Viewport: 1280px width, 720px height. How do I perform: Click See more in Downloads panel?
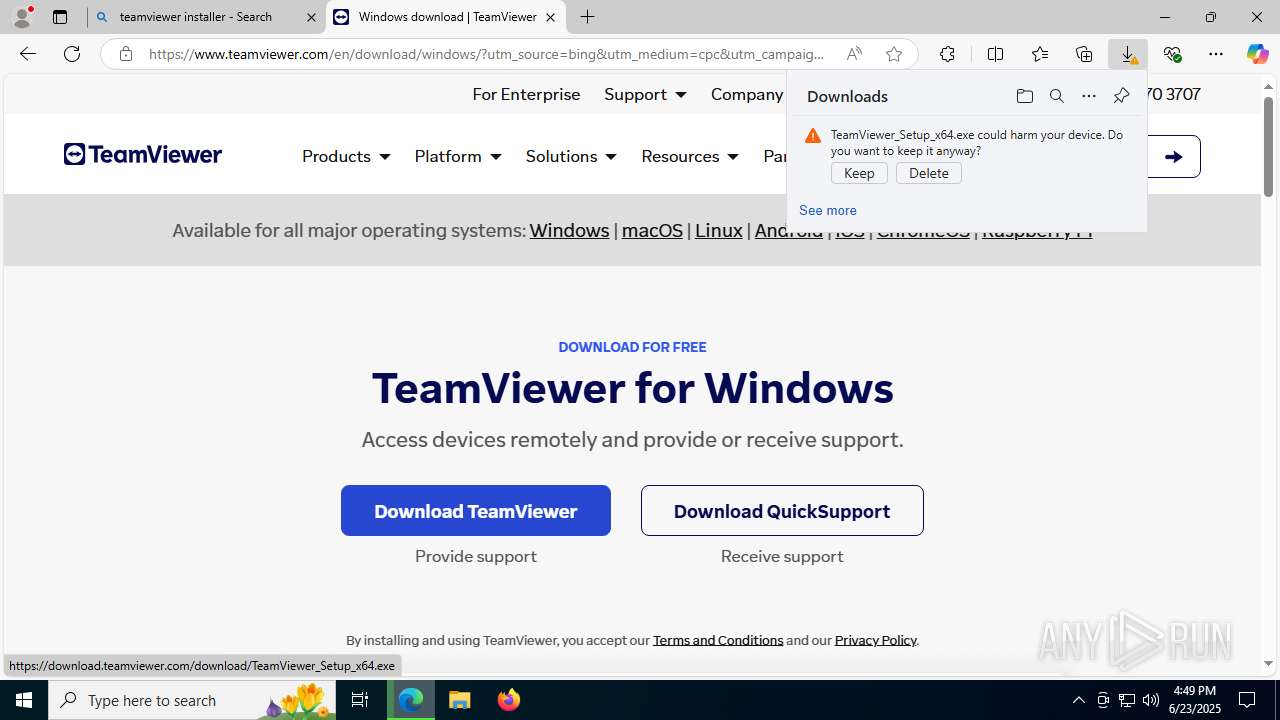coord(827,210)
